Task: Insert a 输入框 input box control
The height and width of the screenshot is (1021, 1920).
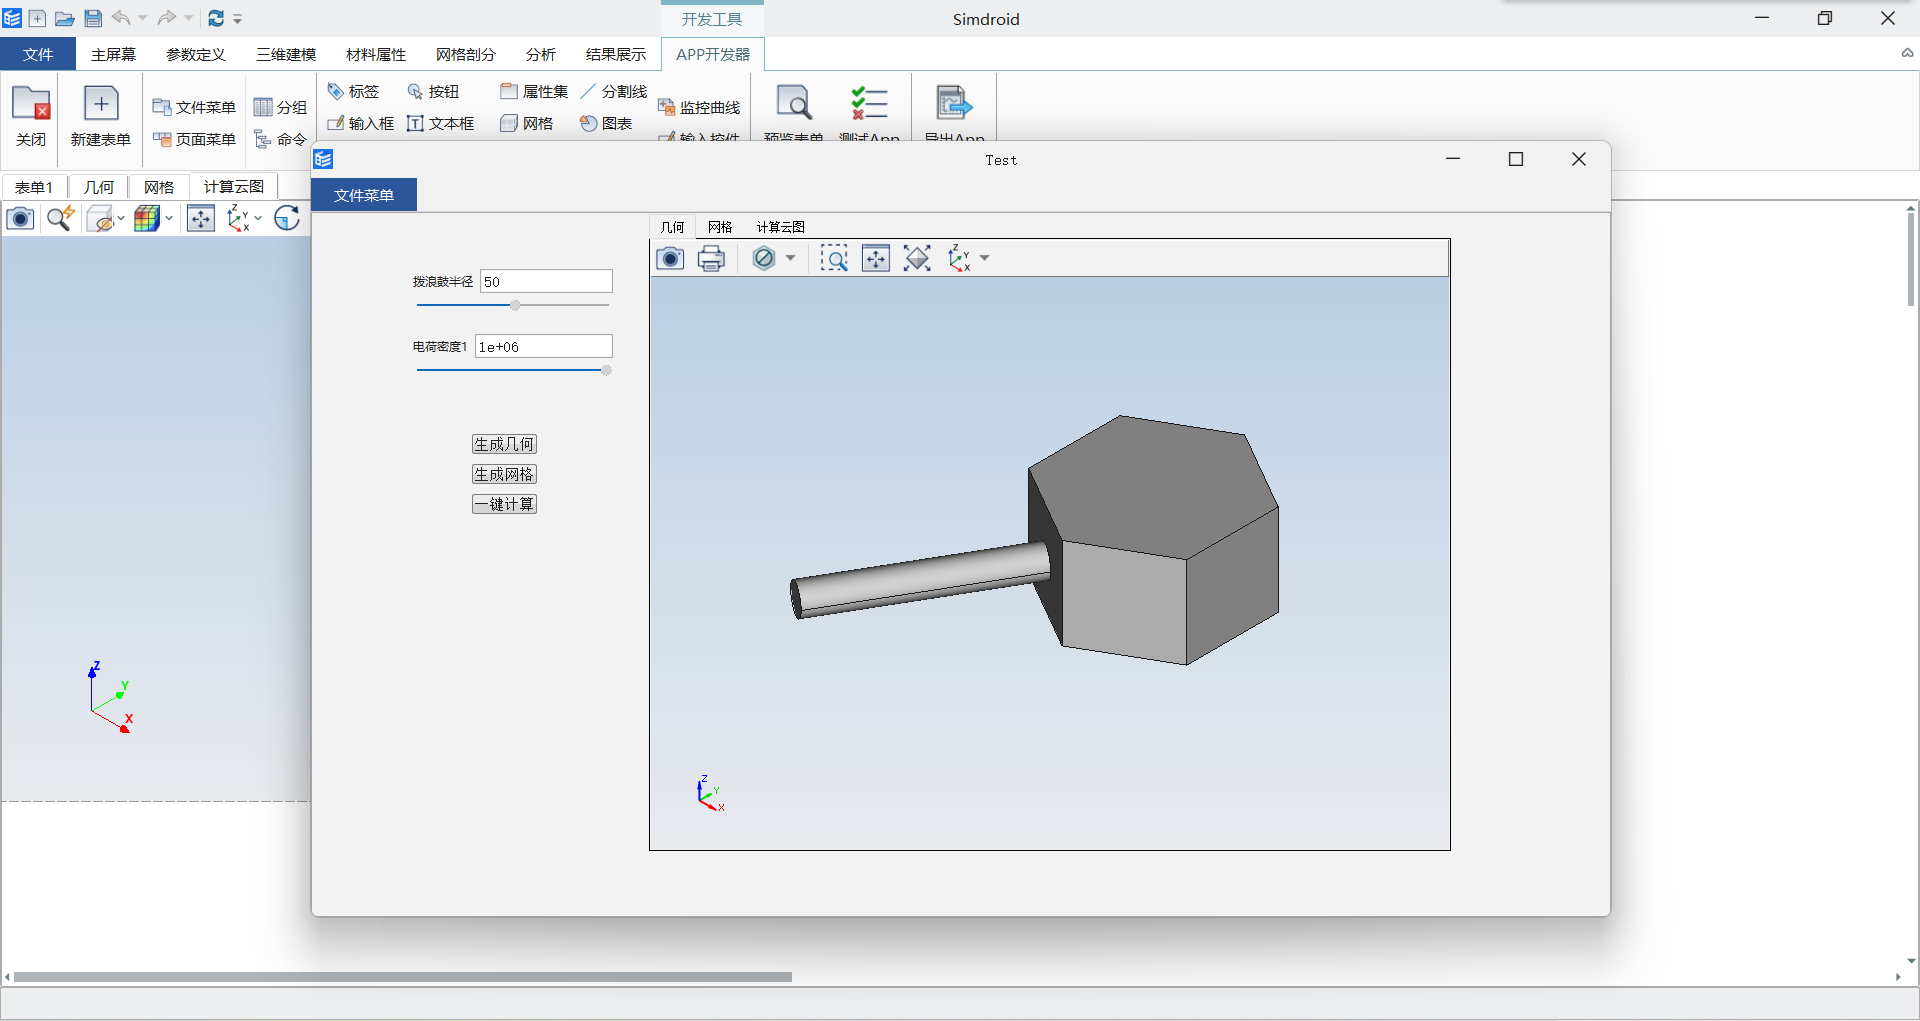Action: [x=361, y=123]
